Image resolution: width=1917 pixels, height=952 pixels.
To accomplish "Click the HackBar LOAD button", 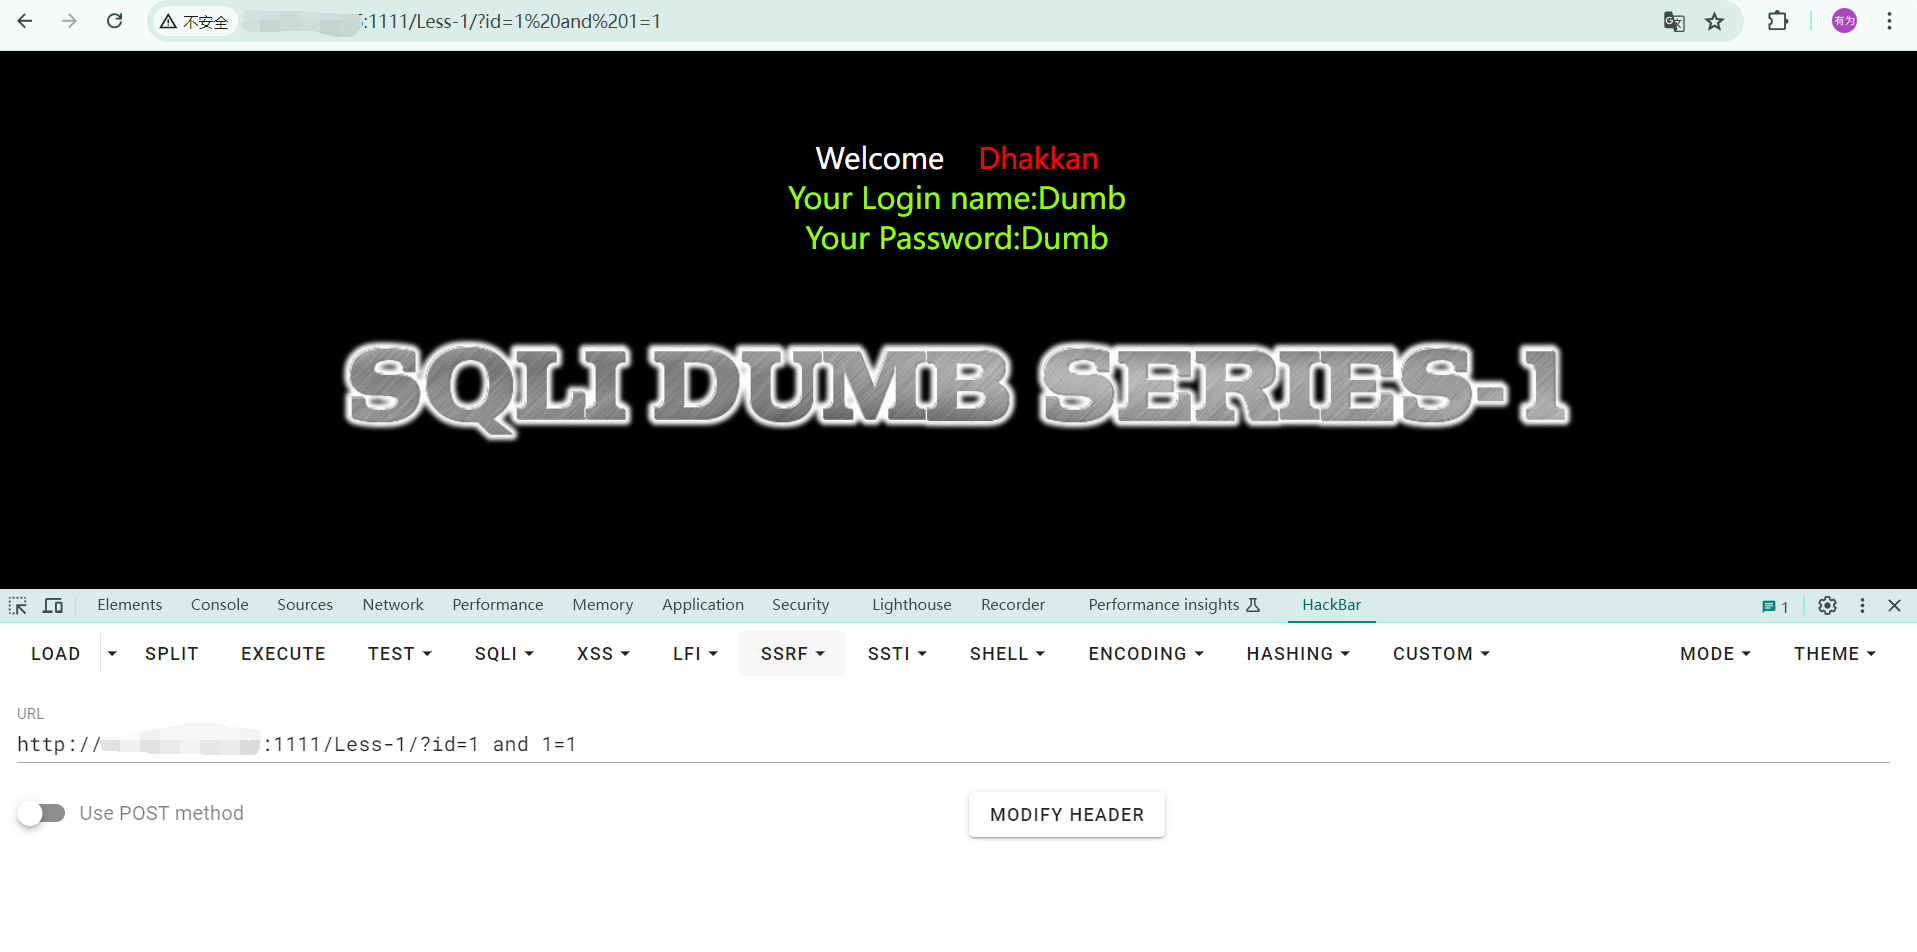I will click(56, 654).
